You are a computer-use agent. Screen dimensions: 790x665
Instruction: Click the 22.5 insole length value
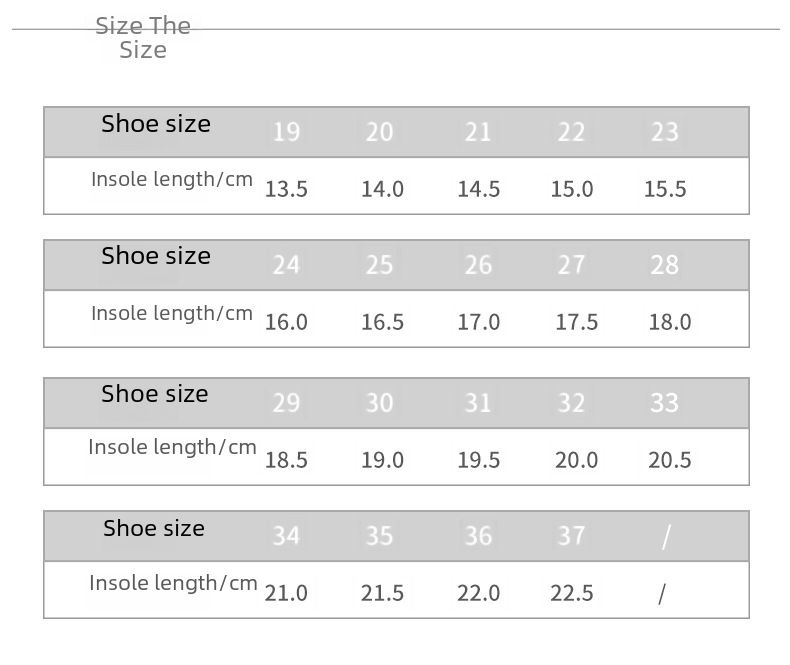[572, 593]
